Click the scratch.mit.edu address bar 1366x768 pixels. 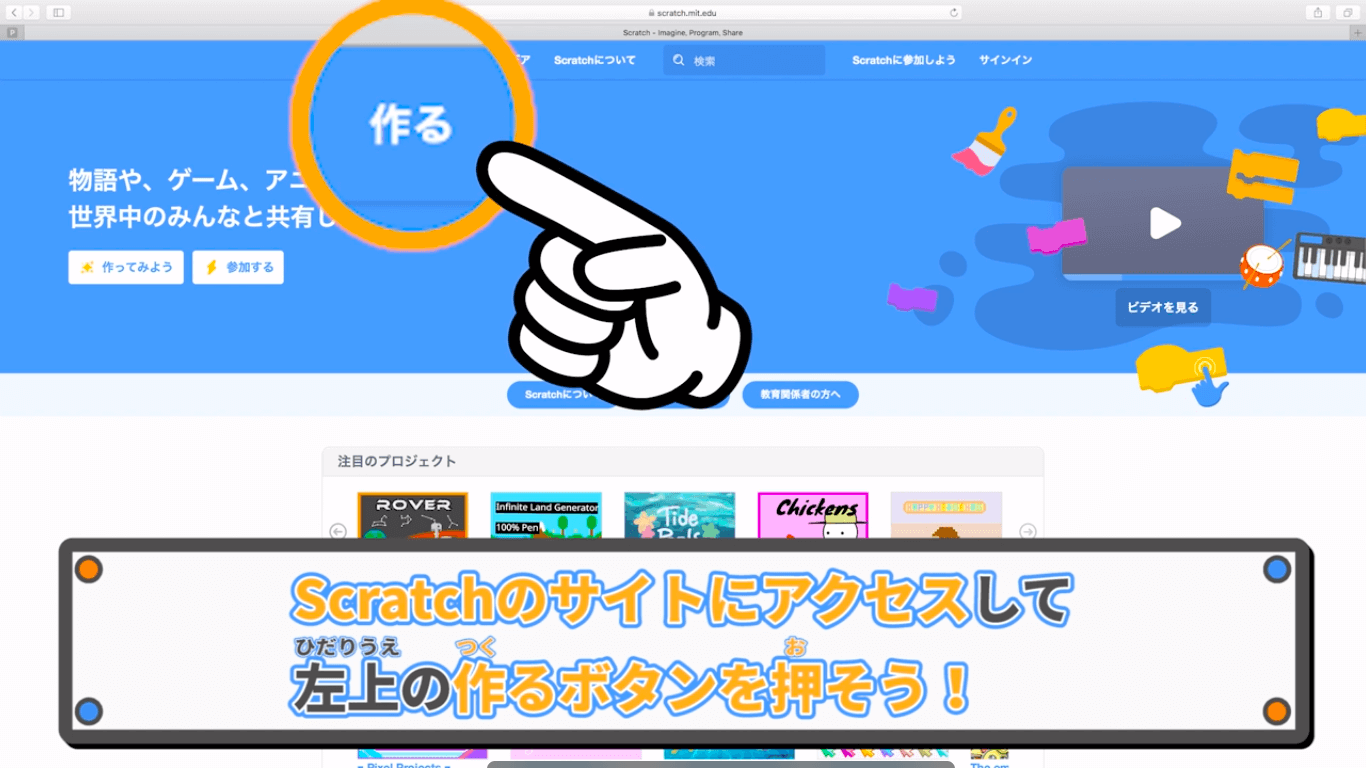pyautogui.click(x=683, y=12)
